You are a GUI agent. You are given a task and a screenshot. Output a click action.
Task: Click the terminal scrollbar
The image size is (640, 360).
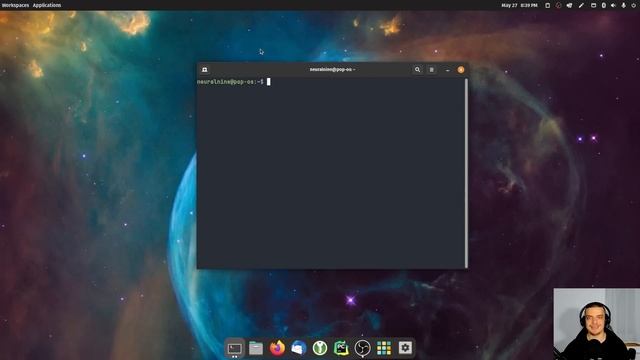(x=466, y=173)
